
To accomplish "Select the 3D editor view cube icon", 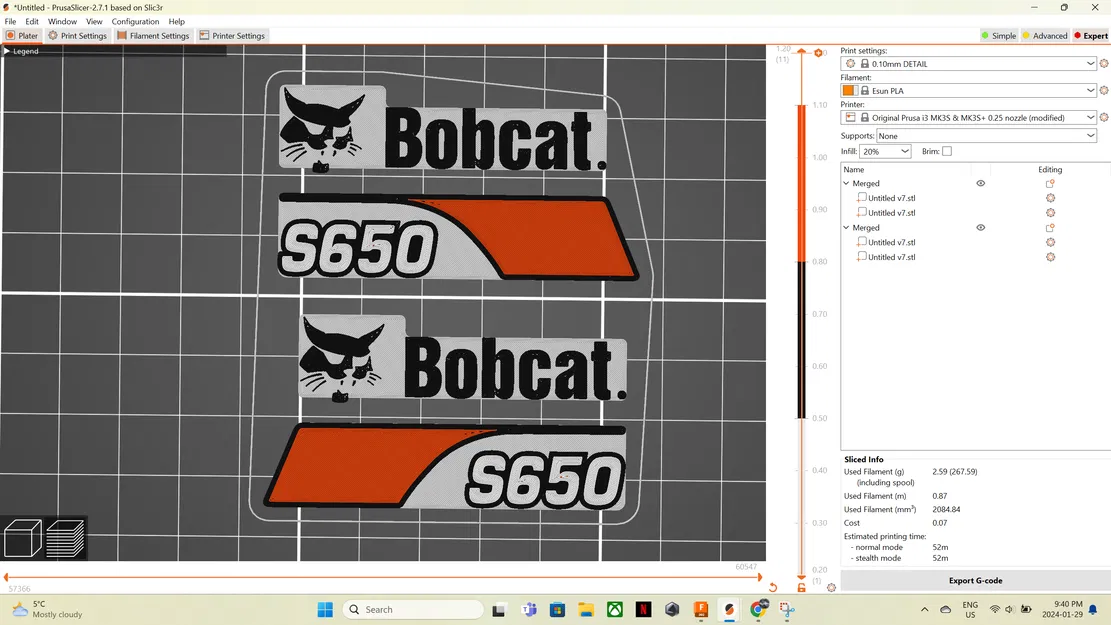I will tap(21, 540).
